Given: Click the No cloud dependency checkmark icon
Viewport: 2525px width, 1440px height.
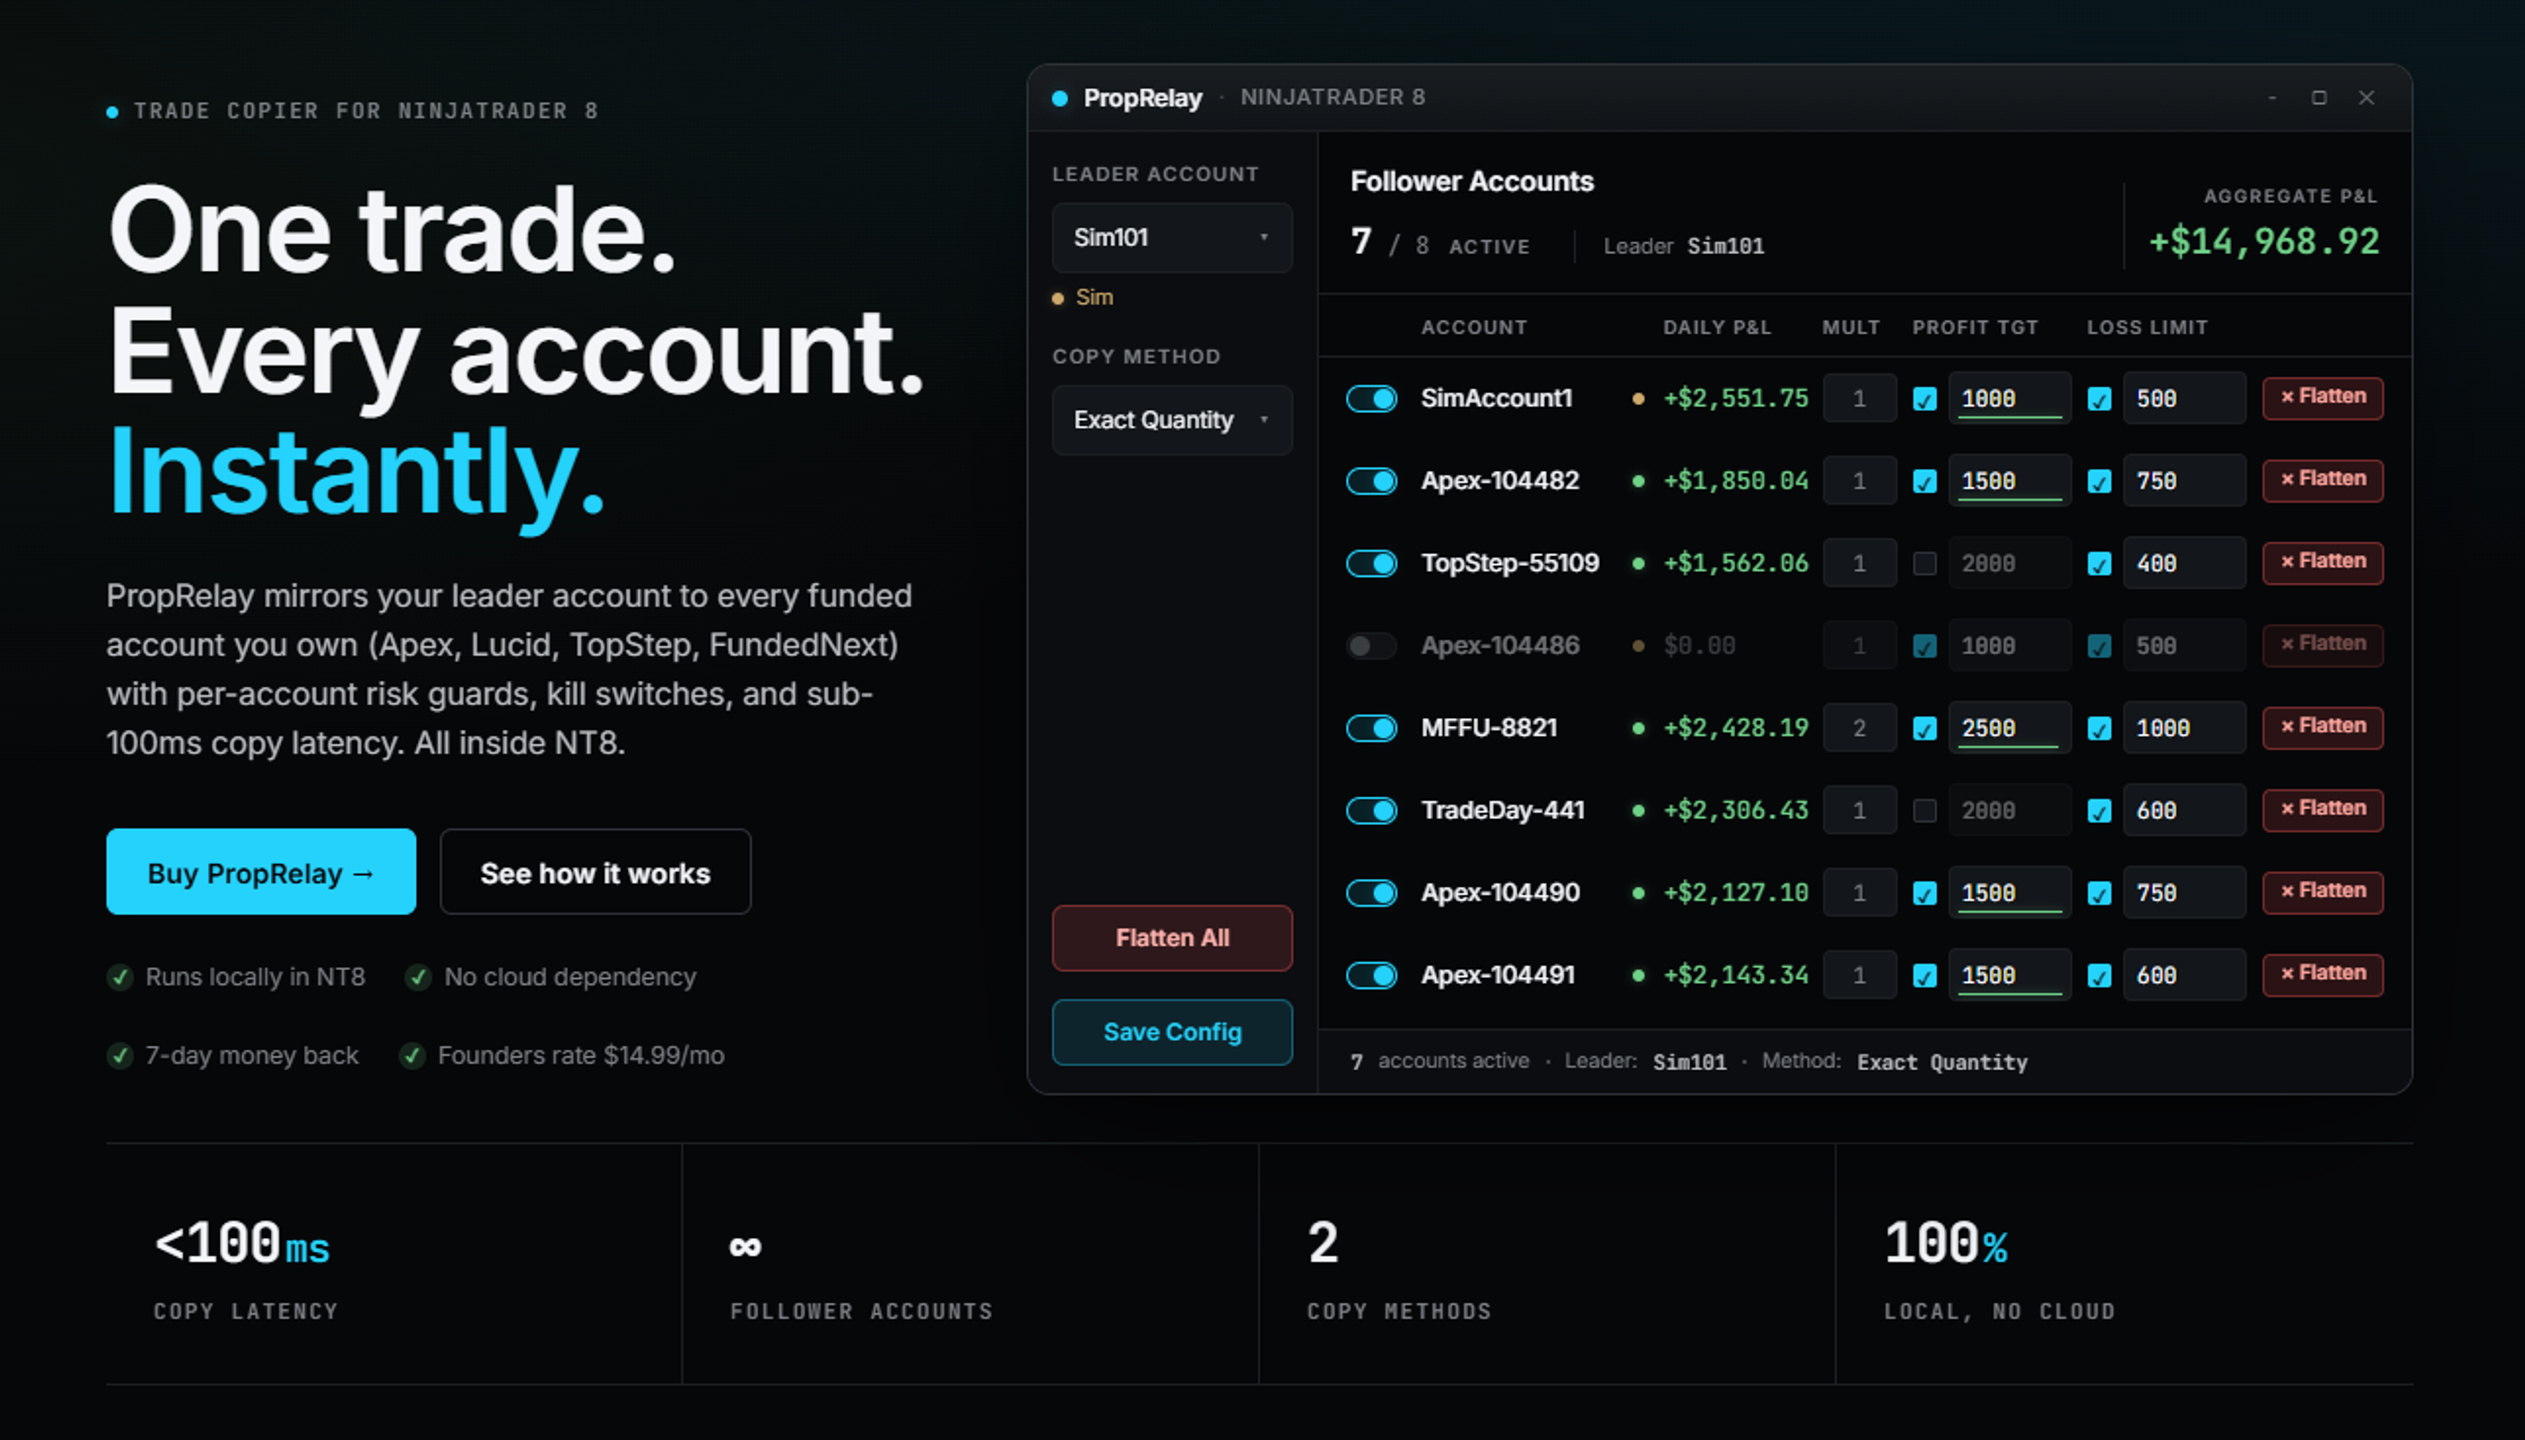Looking at the screenshot, I should (418, 977).
